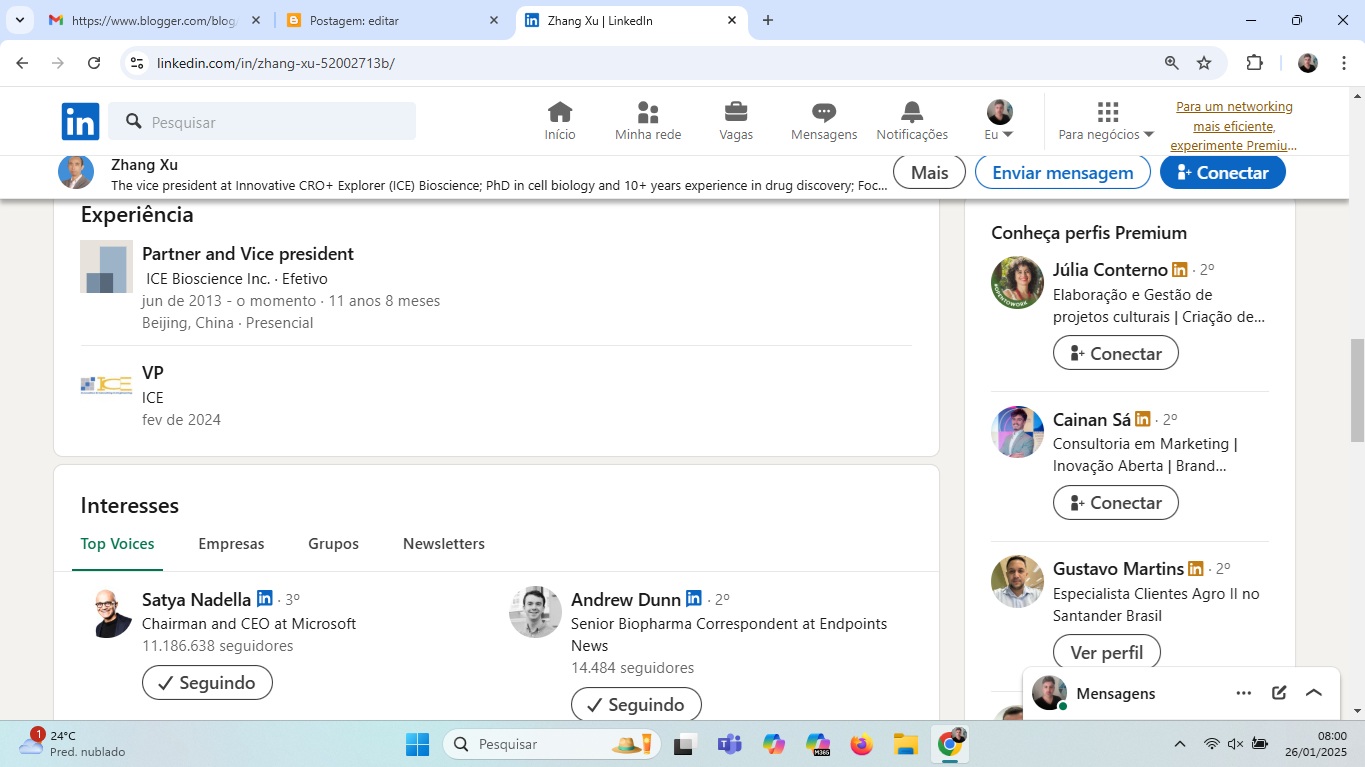Open a new browser tab
This screenshot has height=767, width=1365.
pos(768,20)
